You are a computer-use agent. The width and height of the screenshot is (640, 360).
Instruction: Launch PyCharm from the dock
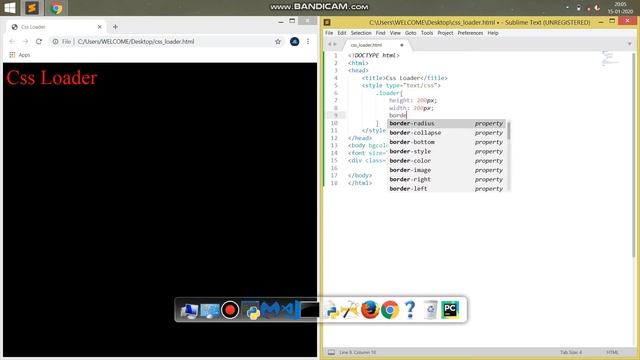pyautogui.click(x=450, y=310)
